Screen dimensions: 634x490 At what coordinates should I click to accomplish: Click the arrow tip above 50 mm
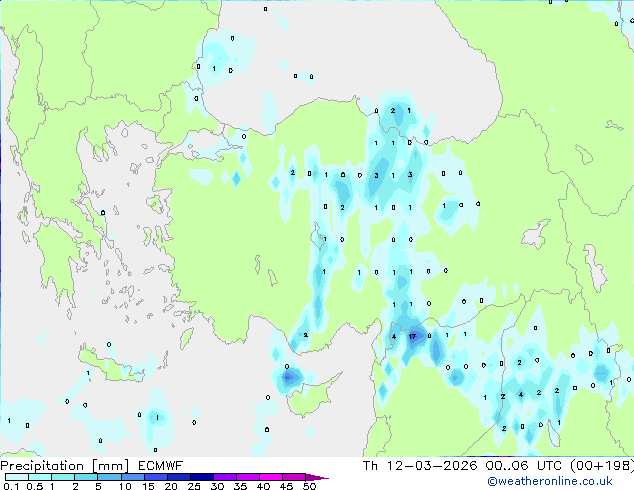pyautogui.click(x=317, y=477)
